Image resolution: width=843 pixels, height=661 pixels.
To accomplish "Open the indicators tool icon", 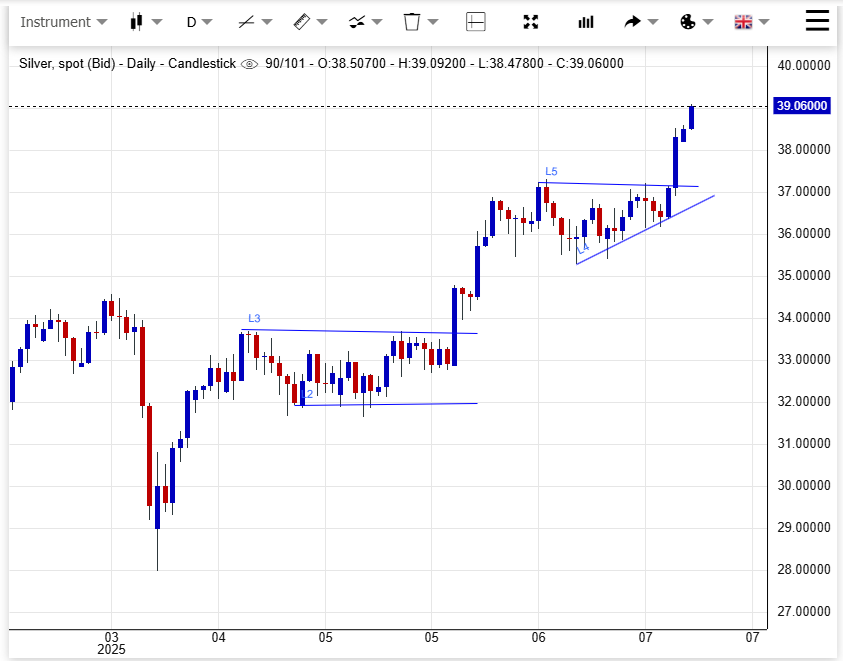I will tap(357, 22).
